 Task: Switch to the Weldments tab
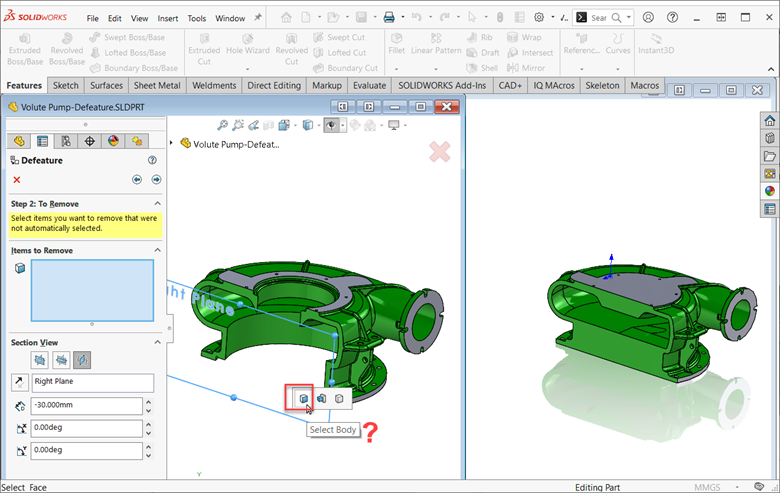[x=214, y=86]
